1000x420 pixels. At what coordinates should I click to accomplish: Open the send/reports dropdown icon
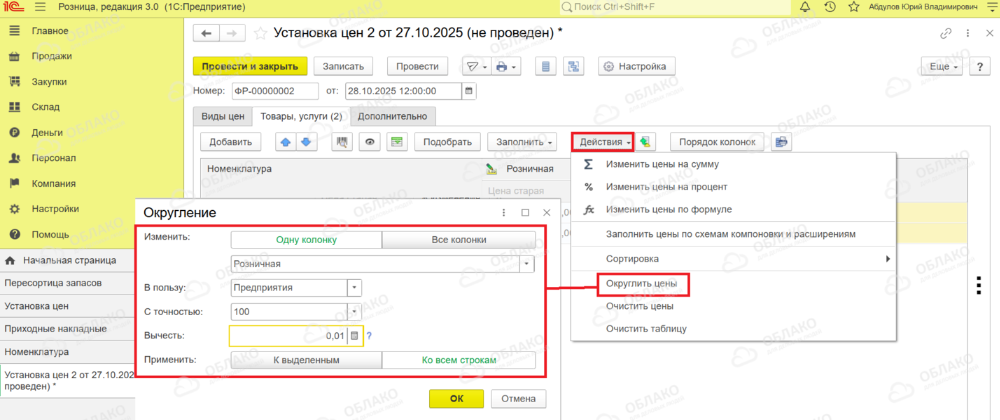point(476,66)
